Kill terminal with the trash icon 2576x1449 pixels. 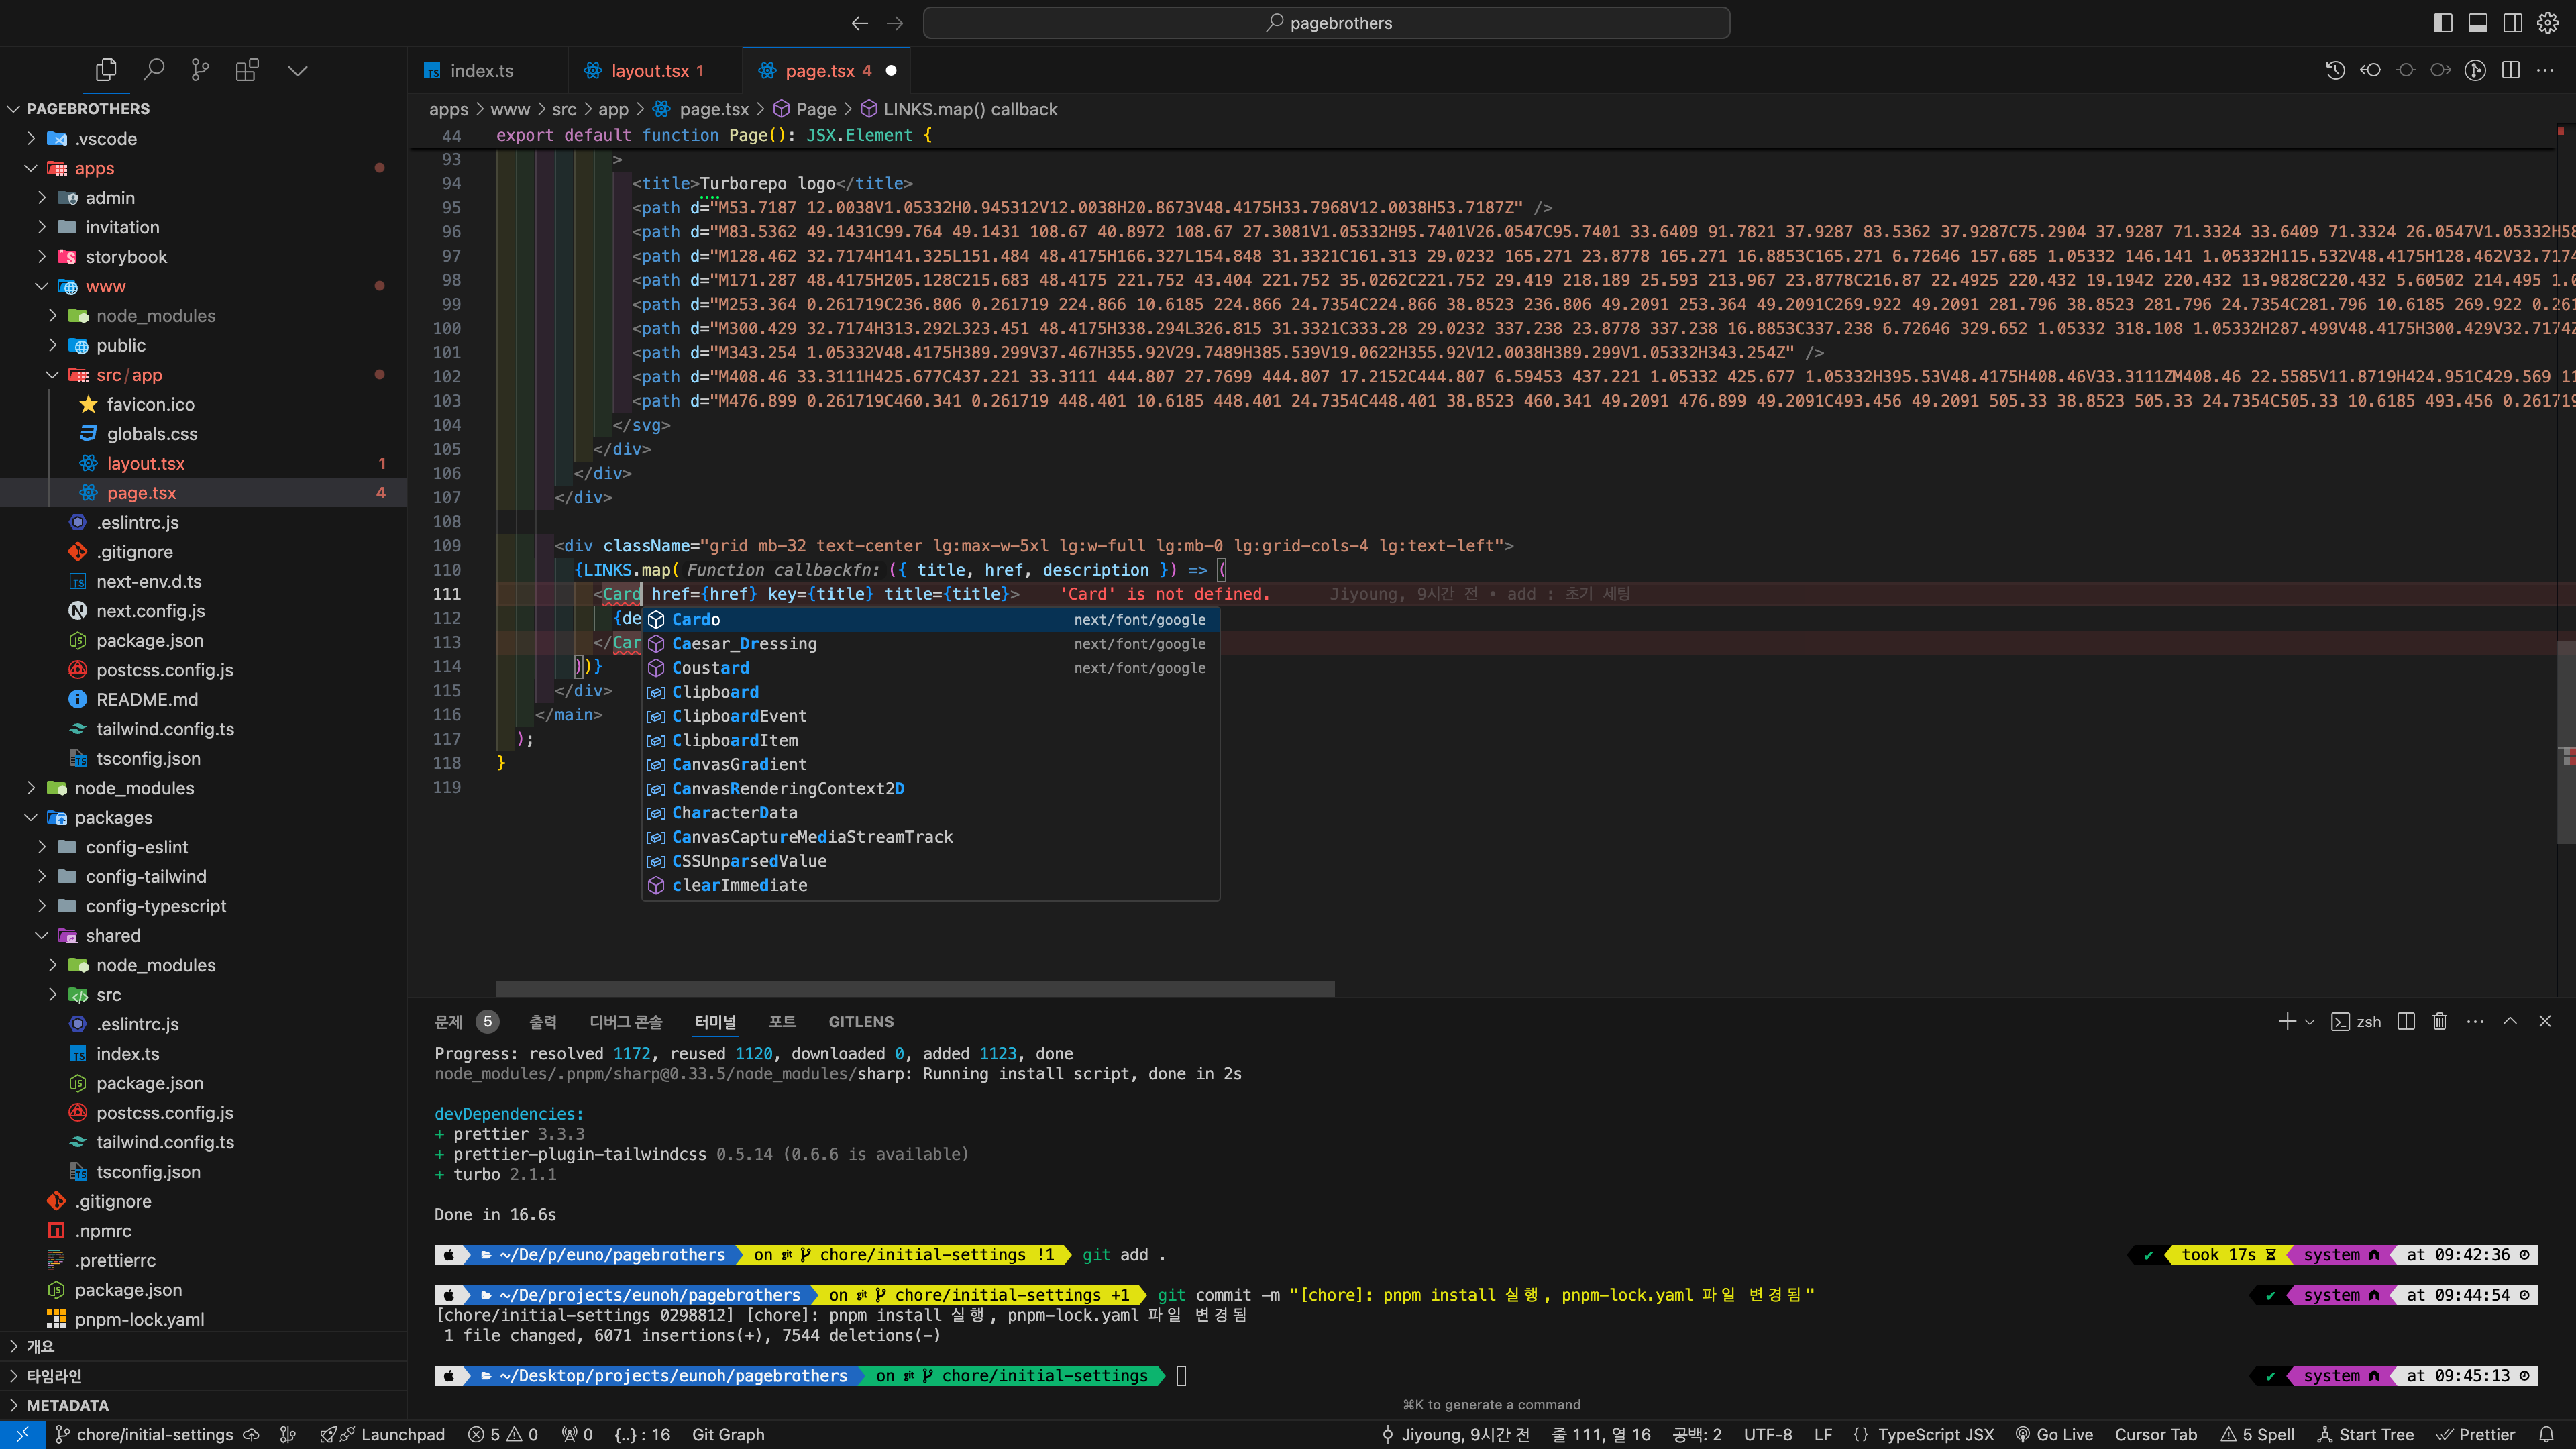pyautogui.click(x=2440, y=1021)
